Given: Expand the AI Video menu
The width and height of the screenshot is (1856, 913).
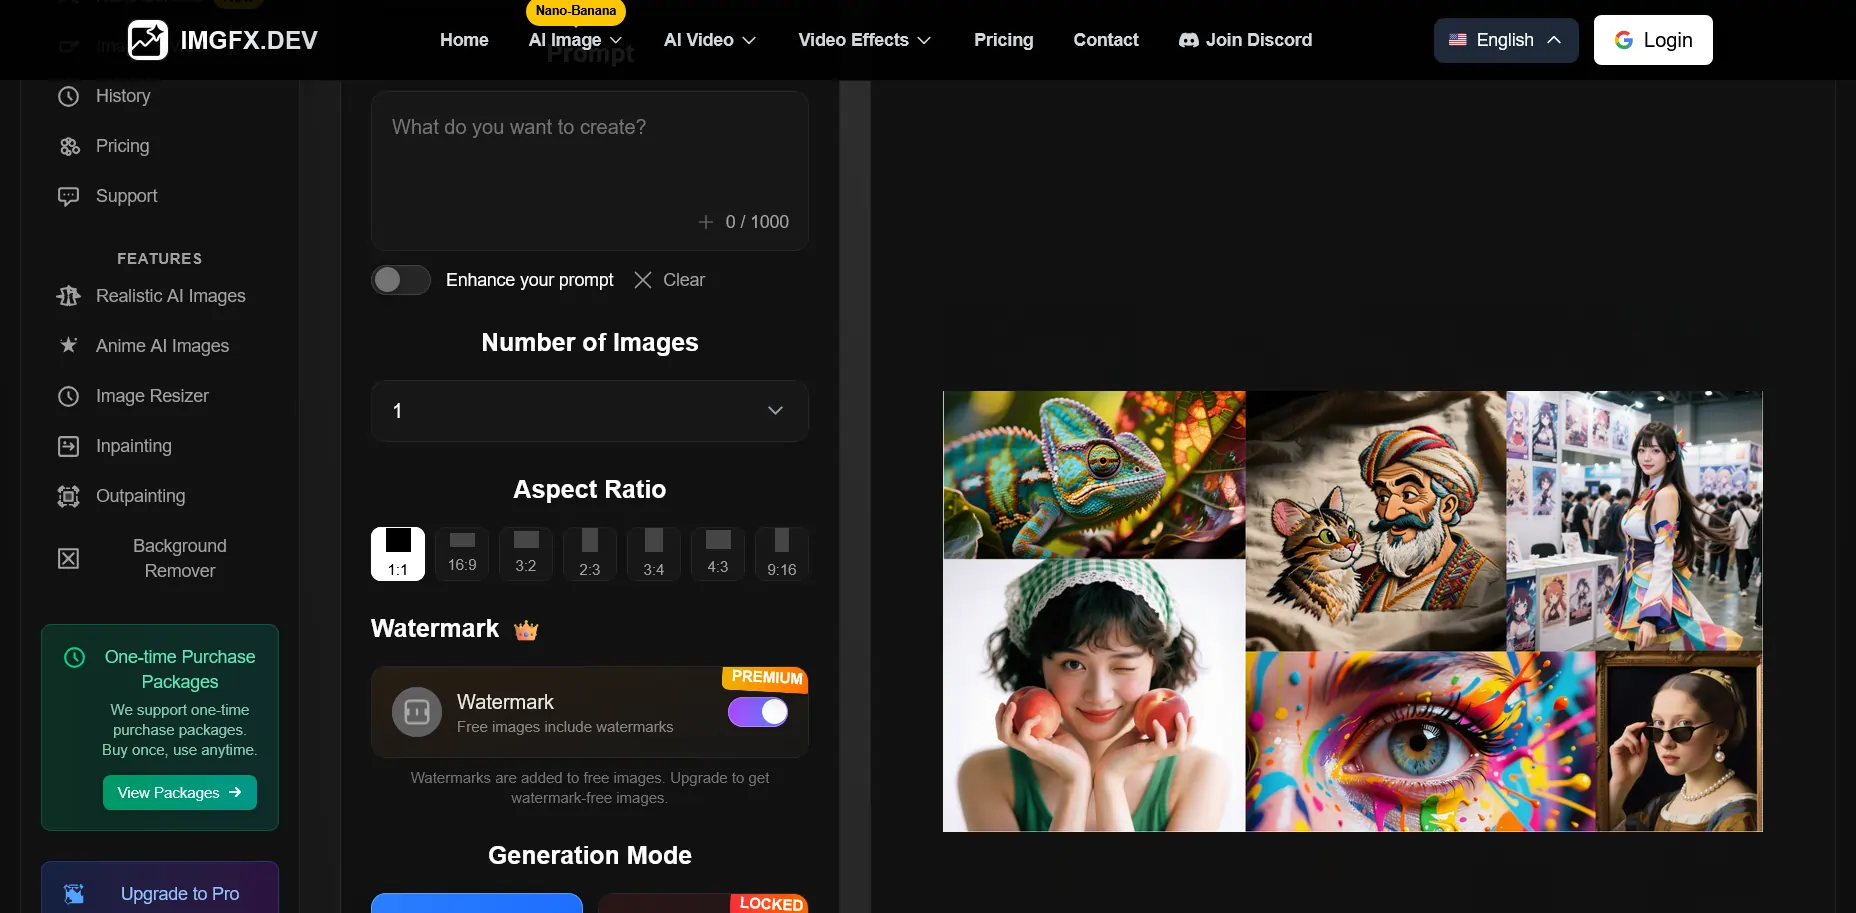Looking at the screenshot, I should (710, 40).
